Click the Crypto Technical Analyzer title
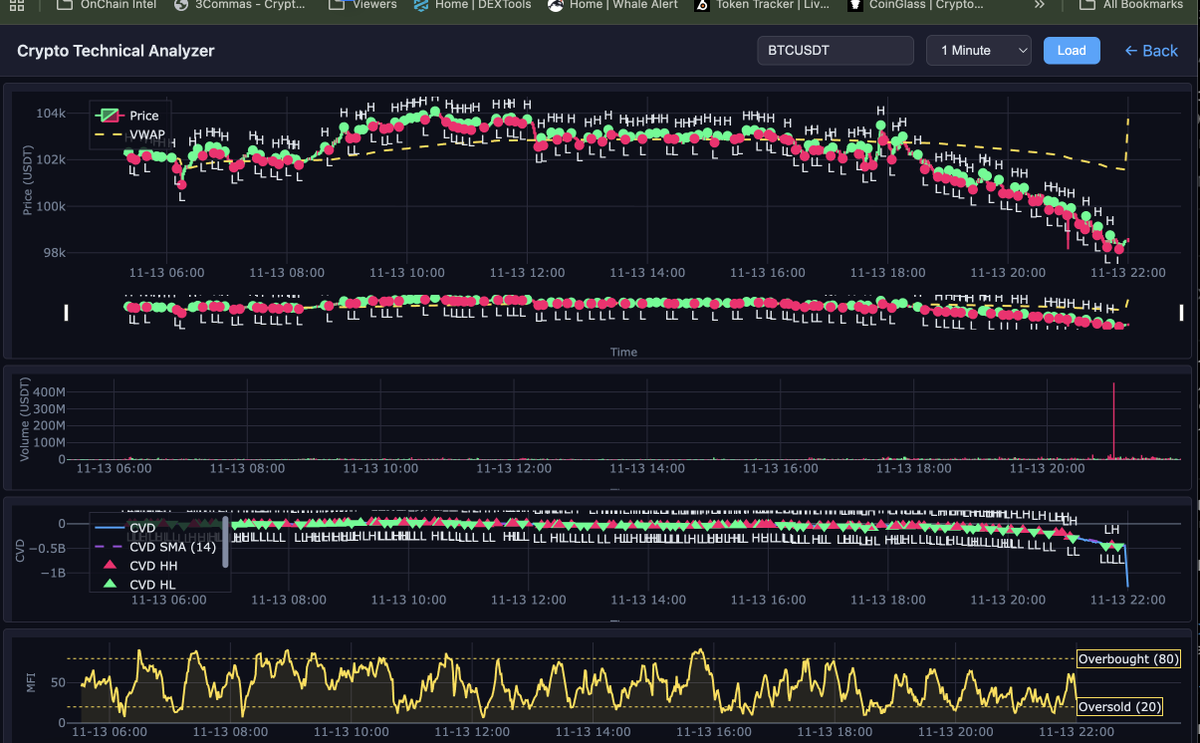Viewport: 1200px width, 743px height. point(116,51)
